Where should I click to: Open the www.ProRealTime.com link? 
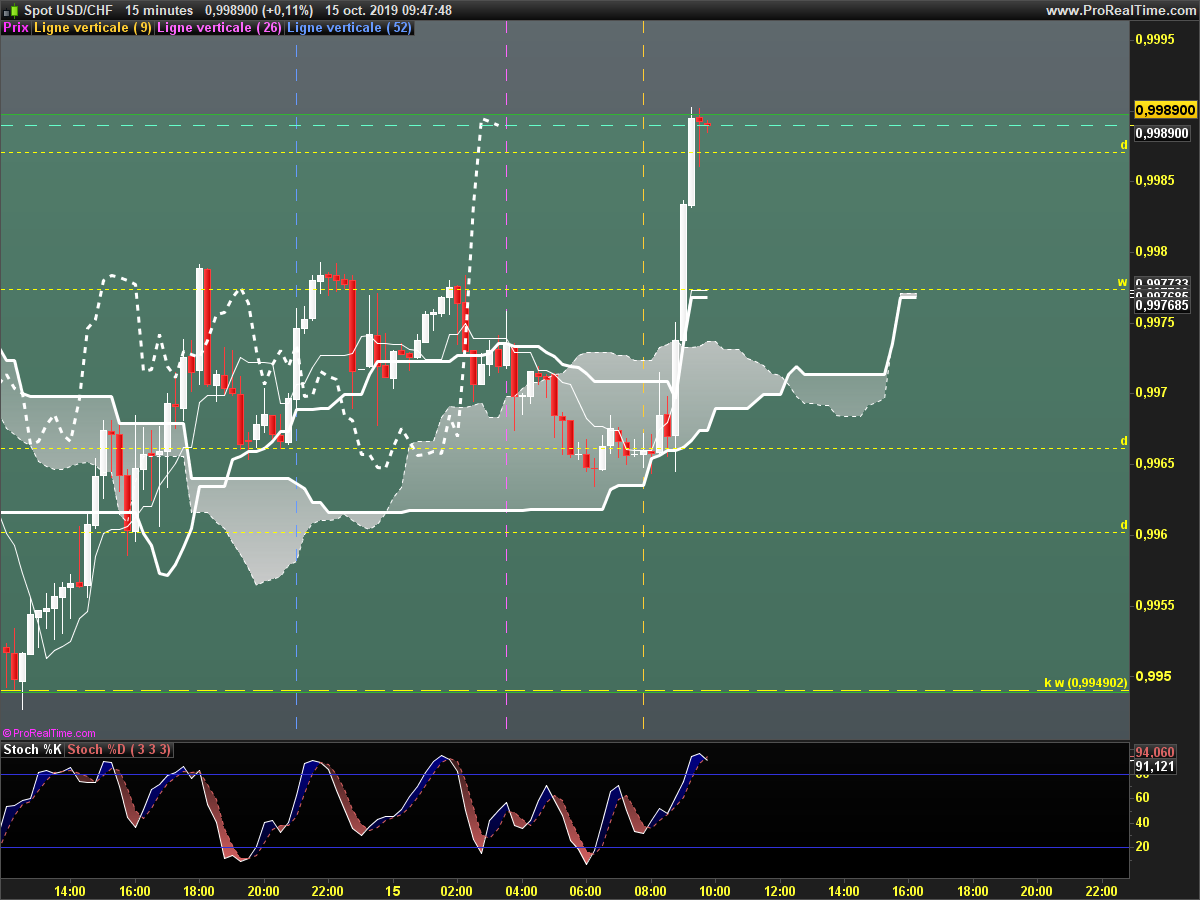1120,10
